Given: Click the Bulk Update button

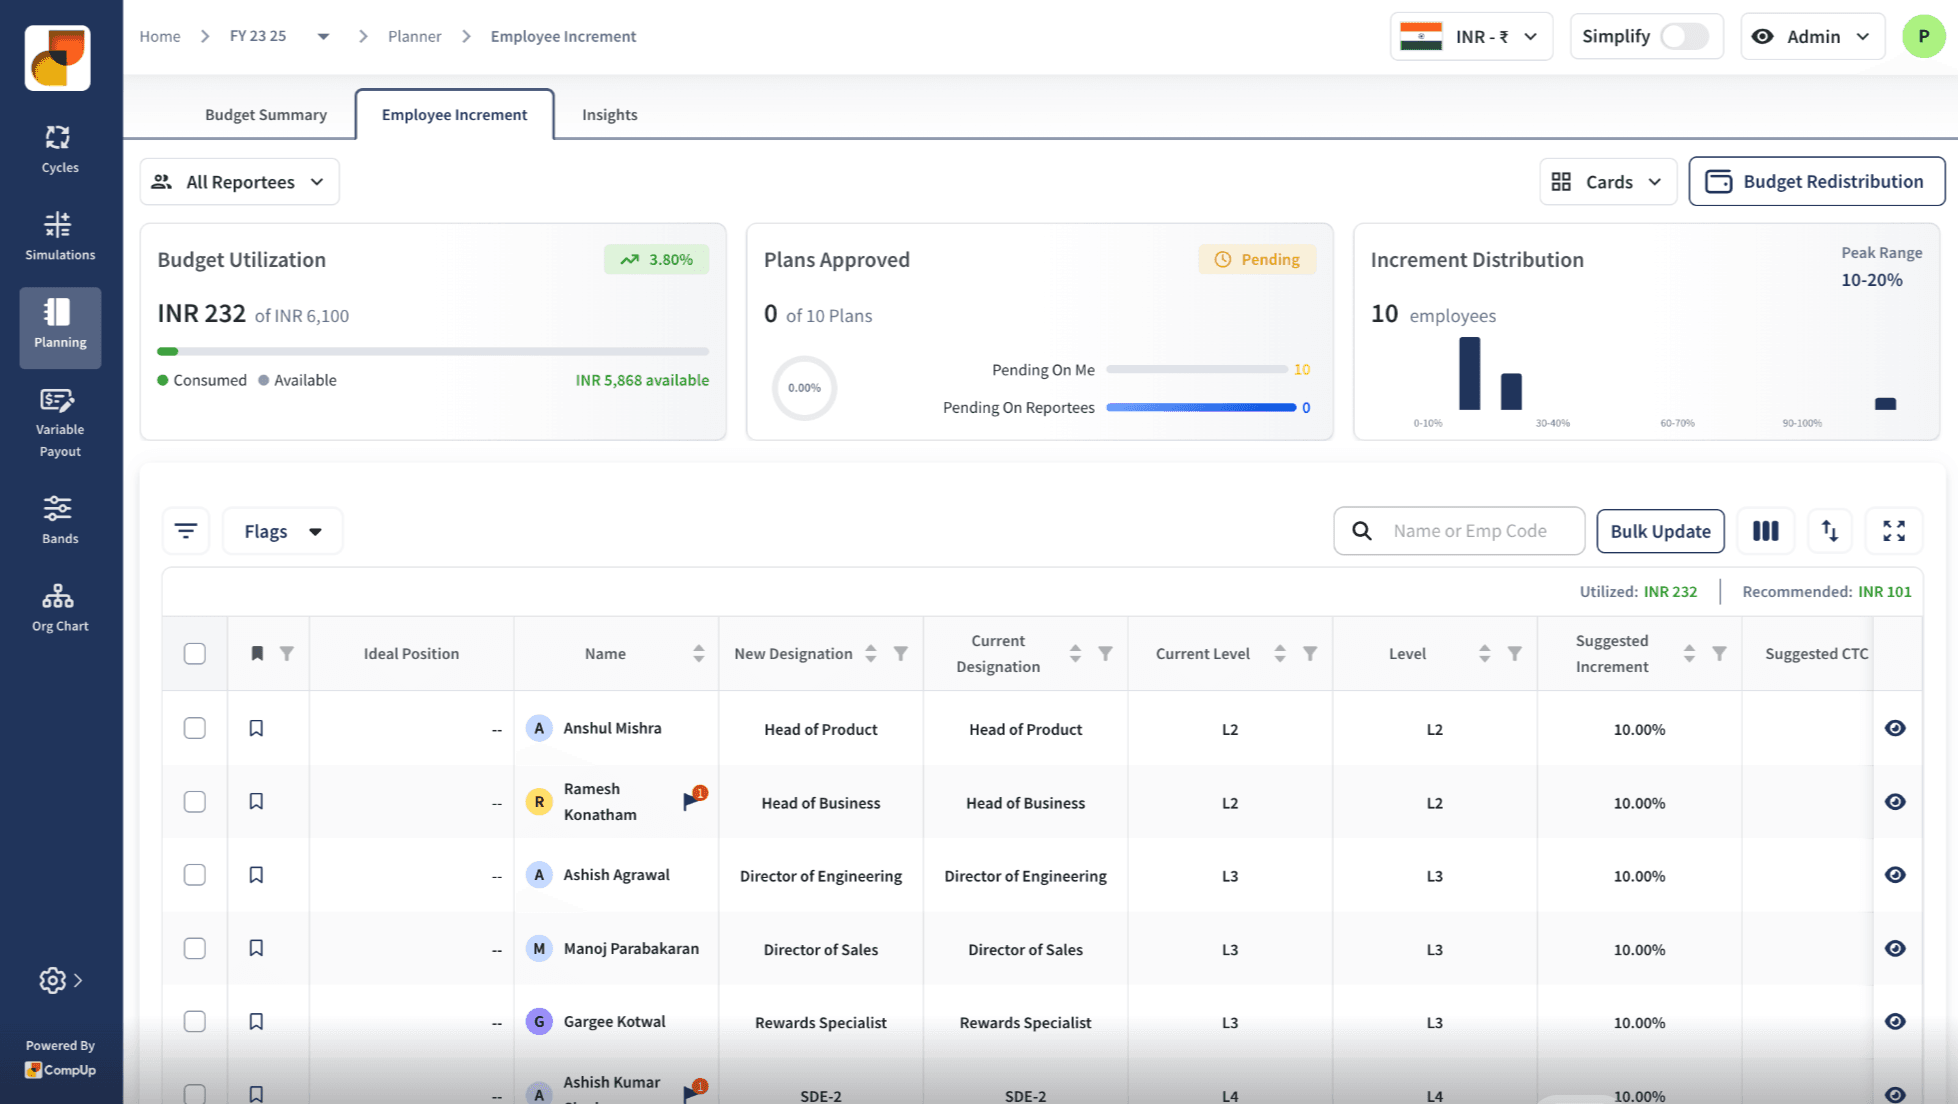Looking at the screenshot, I should [1659, 531].
